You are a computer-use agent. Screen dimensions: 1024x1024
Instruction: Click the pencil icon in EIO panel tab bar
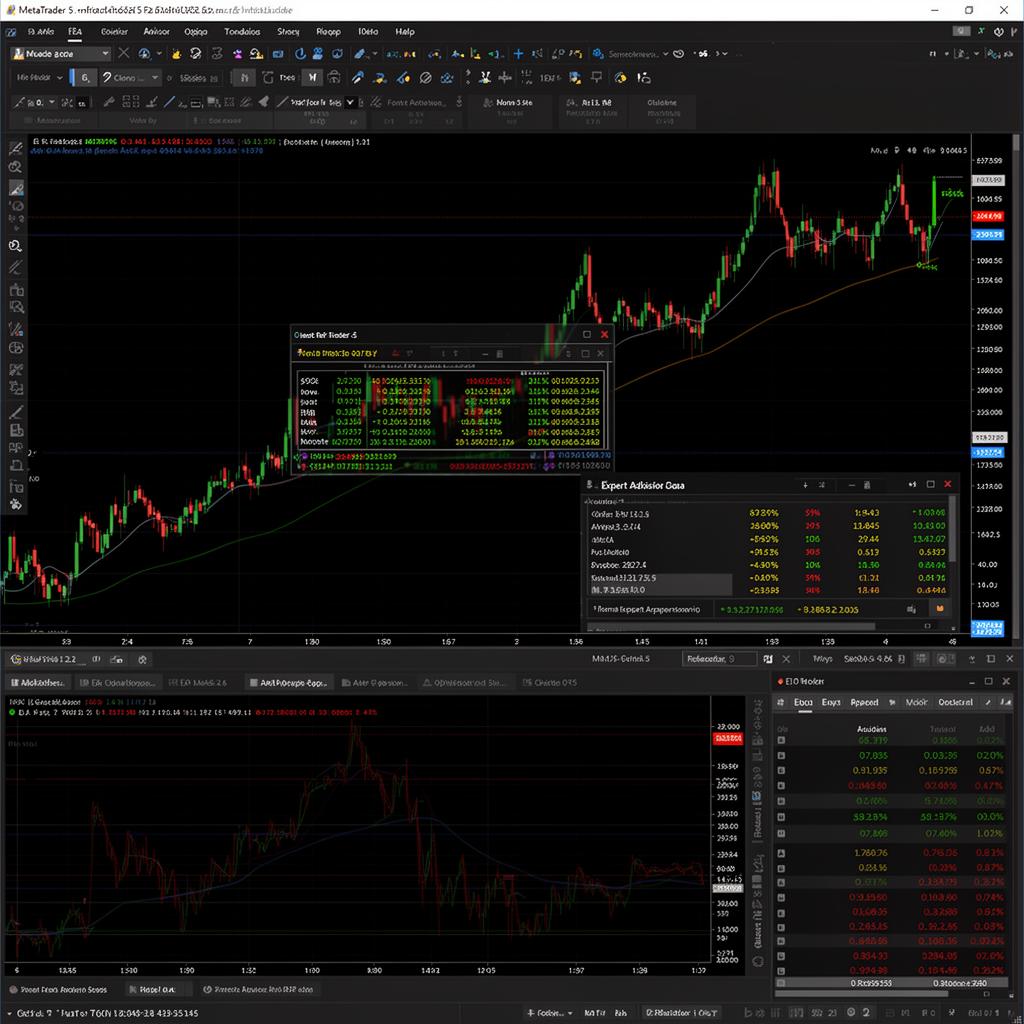pos(988,703)
